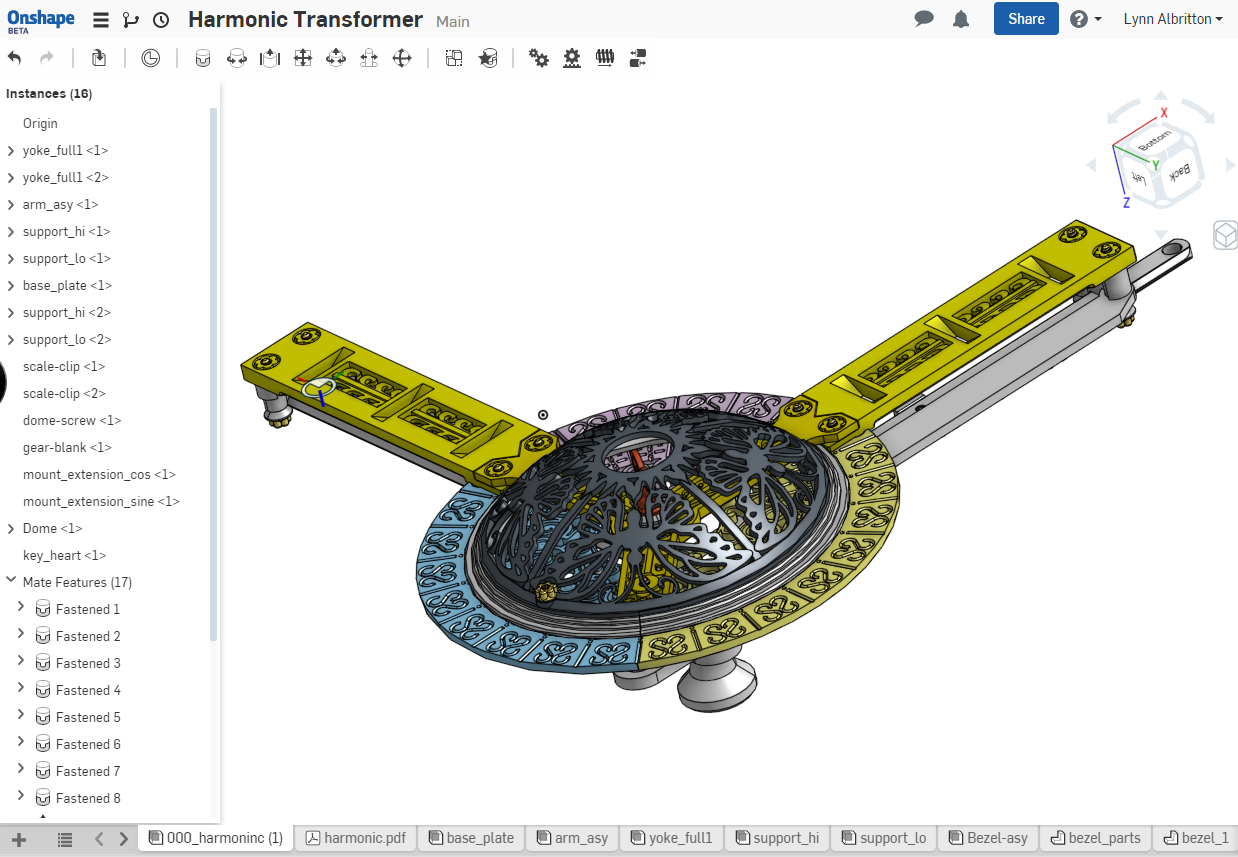The width and height of the screenshot is (1238, 857).
Task: Open the comments speech bubble icon
Action: (x=924, y=18)
